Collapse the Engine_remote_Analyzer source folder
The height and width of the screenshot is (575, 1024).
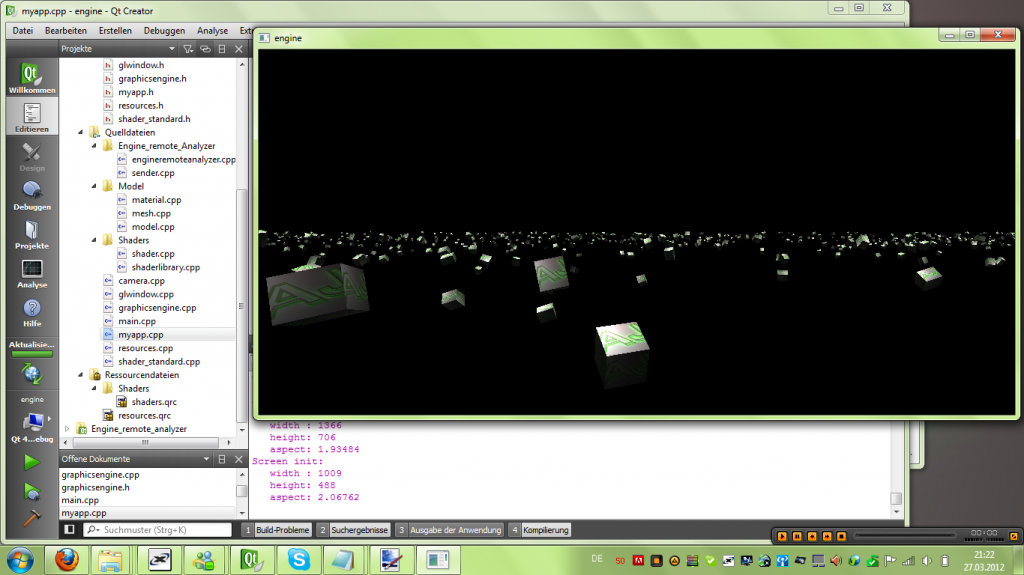tap(94, 146)
